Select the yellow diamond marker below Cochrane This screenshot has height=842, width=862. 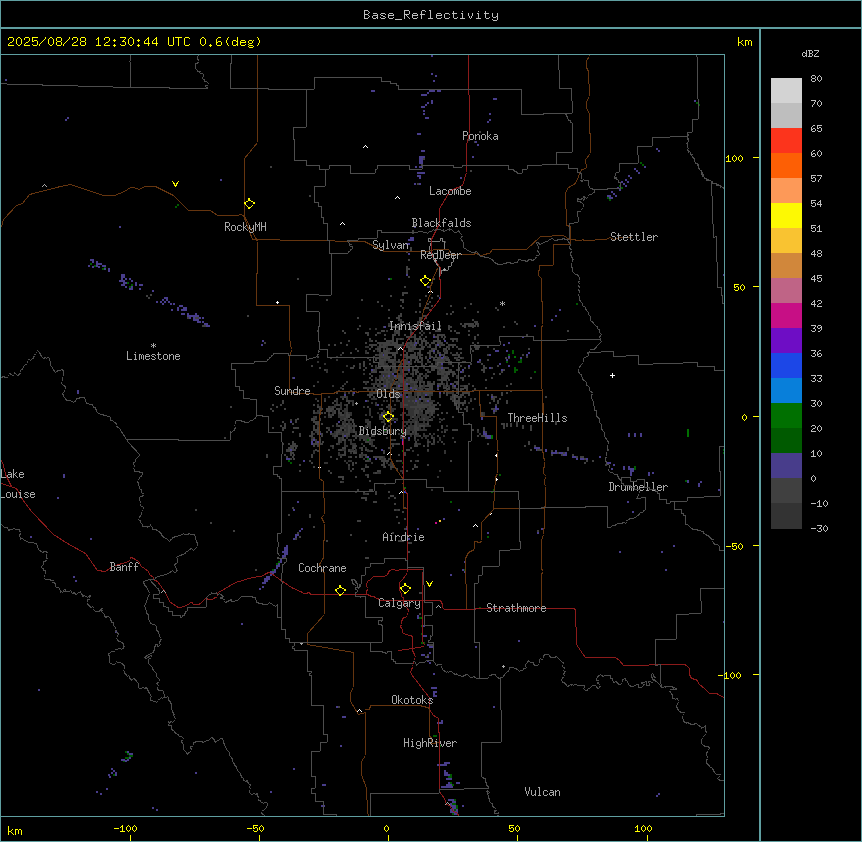click(x=340, y=590)
